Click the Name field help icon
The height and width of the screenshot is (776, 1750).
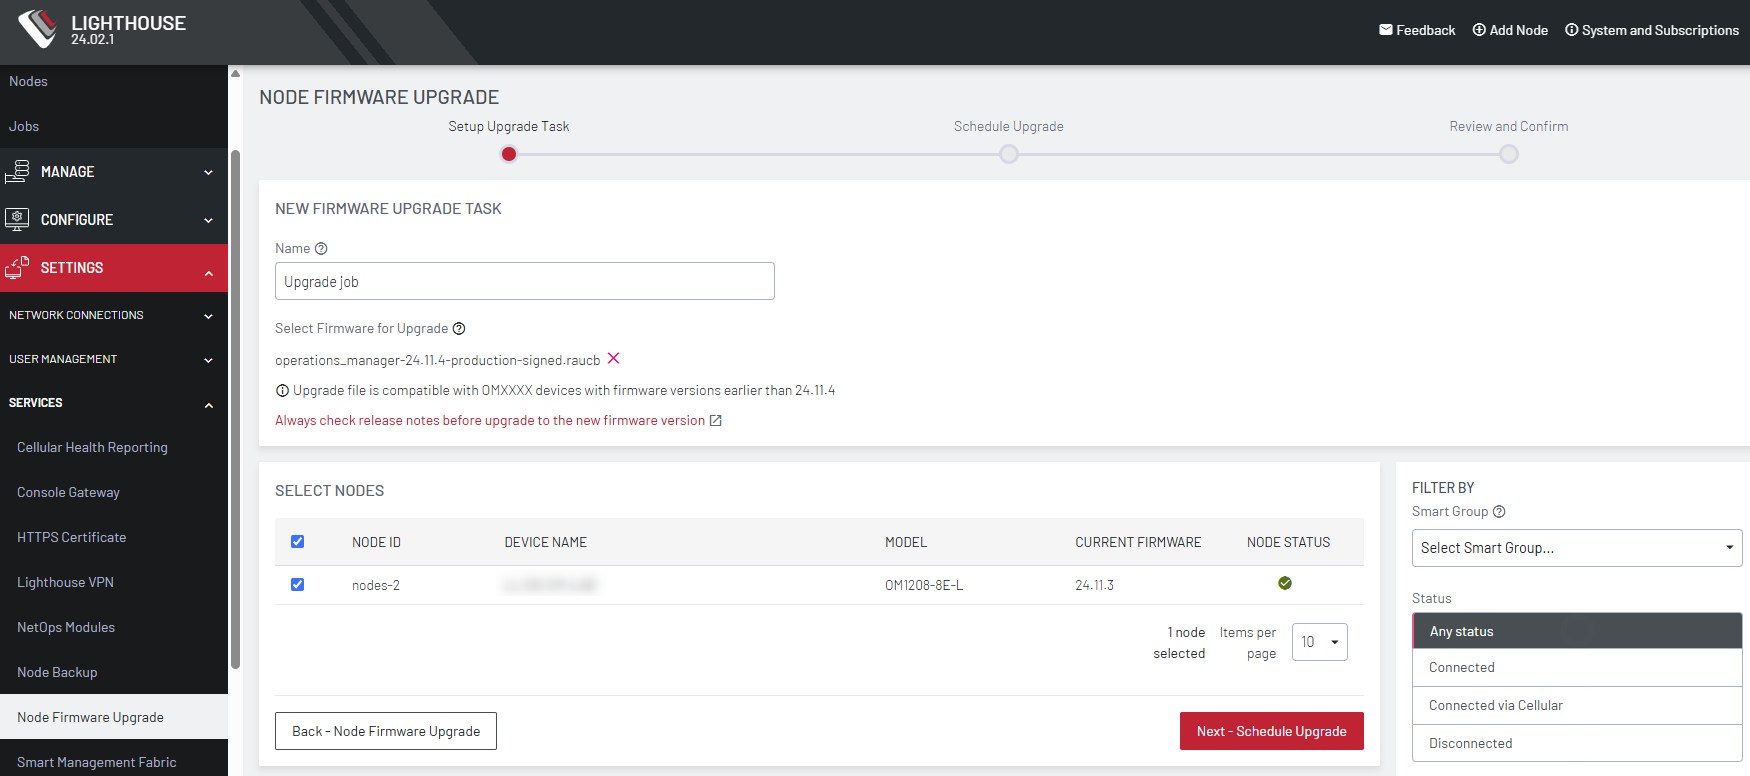[321, 248]
